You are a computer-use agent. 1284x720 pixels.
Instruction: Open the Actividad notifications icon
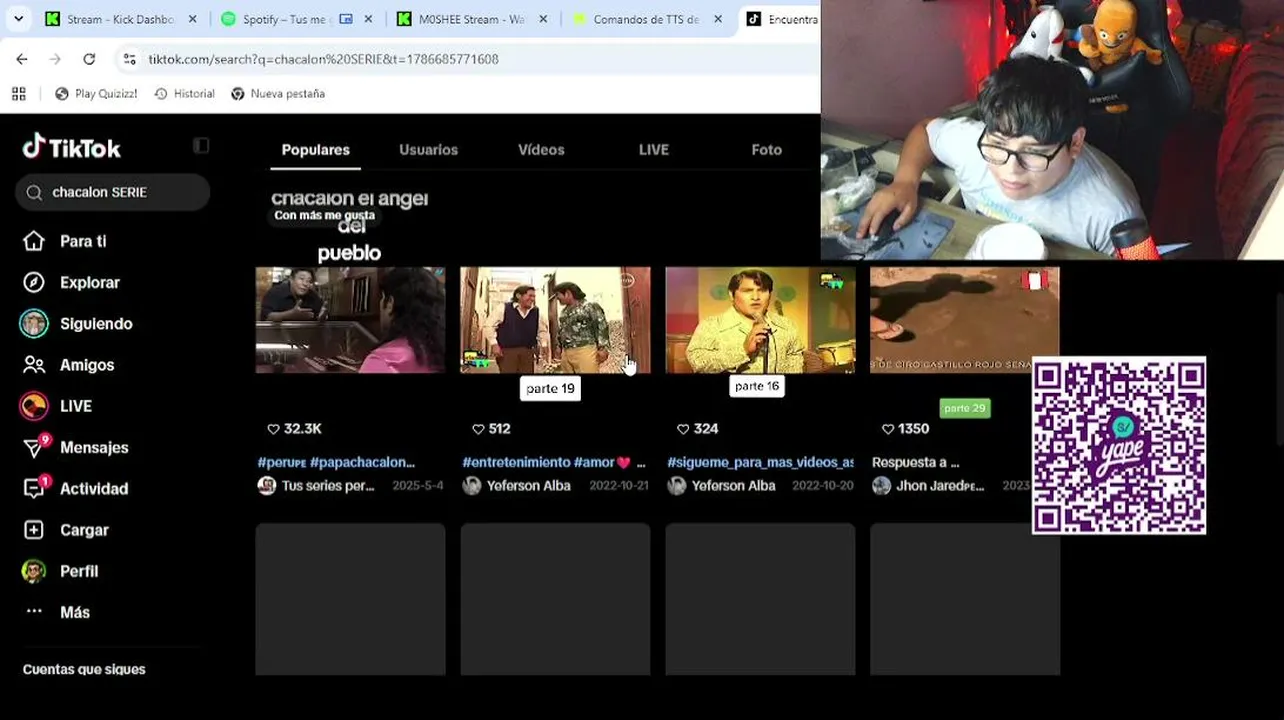[35, 488]
